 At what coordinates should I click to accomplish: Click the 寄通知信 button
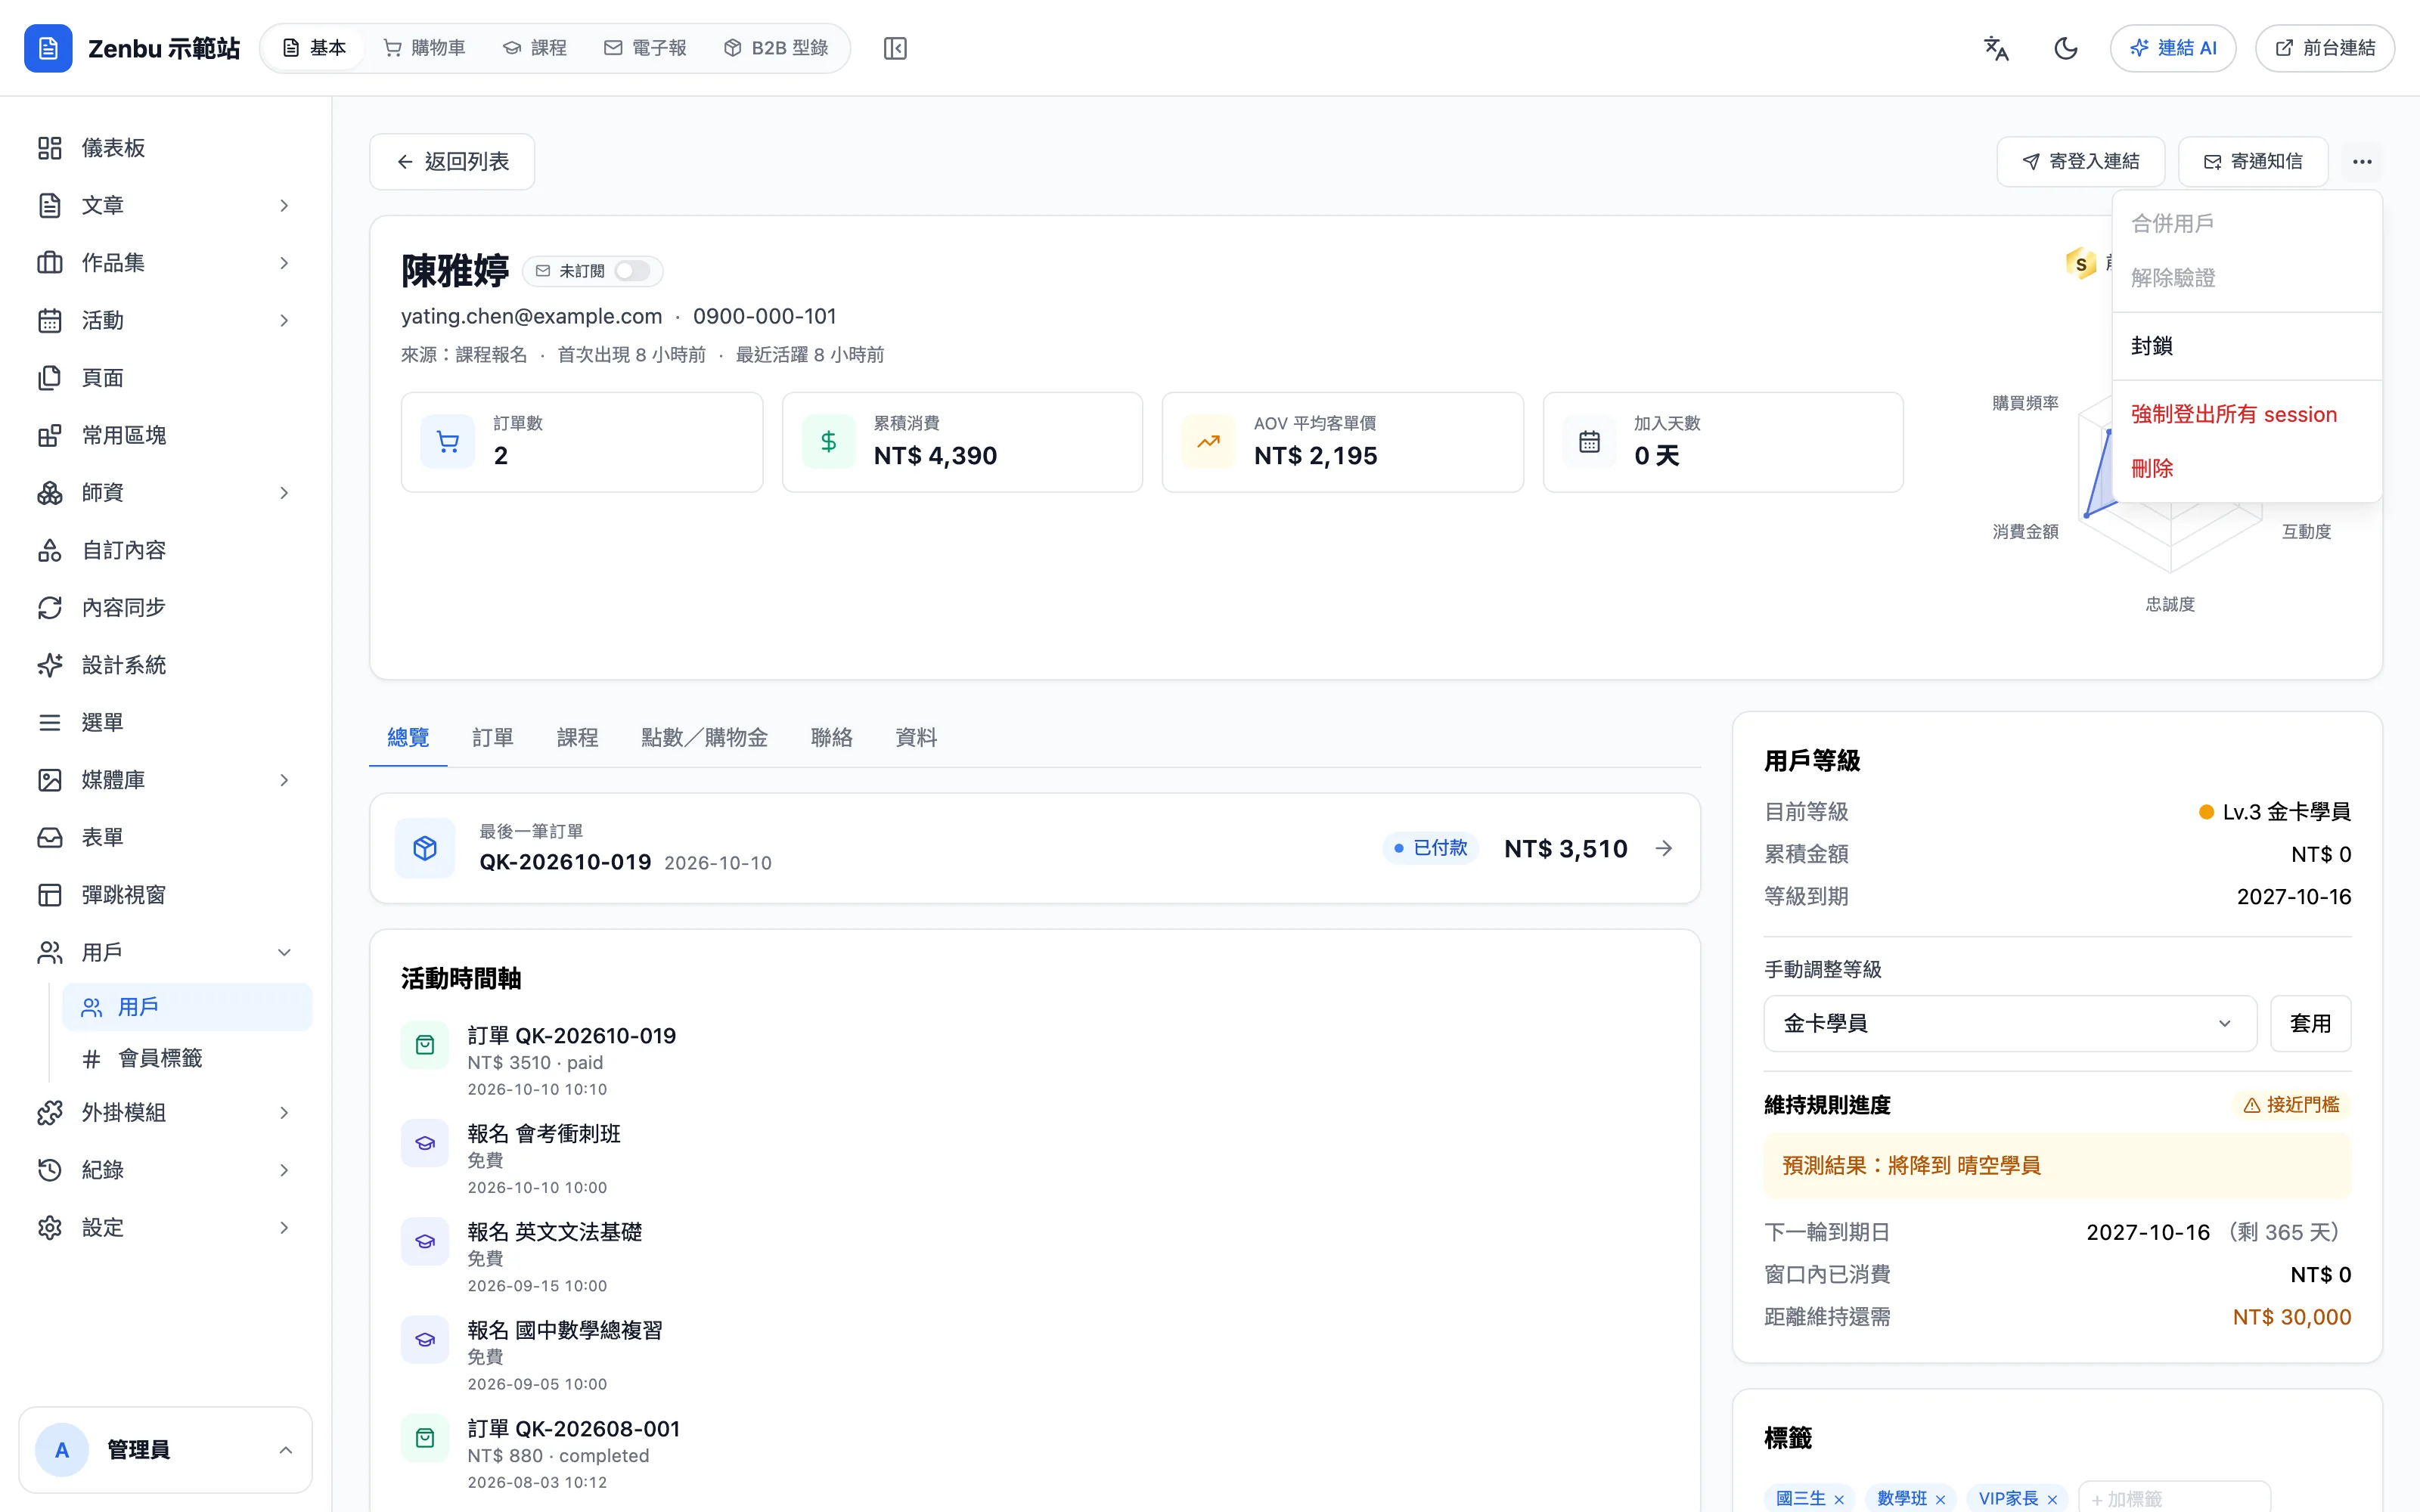2253,162
